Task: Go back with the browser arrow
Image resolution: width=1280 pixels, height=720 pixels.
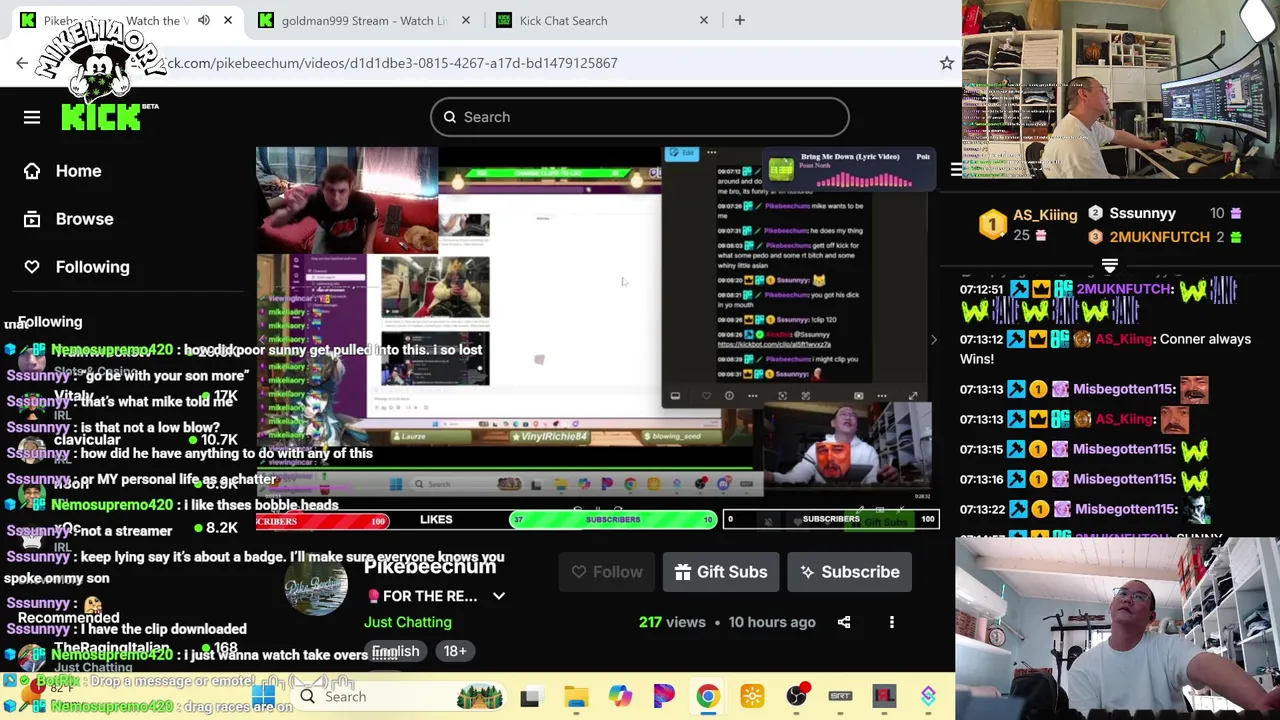Action: click(22, 63)
